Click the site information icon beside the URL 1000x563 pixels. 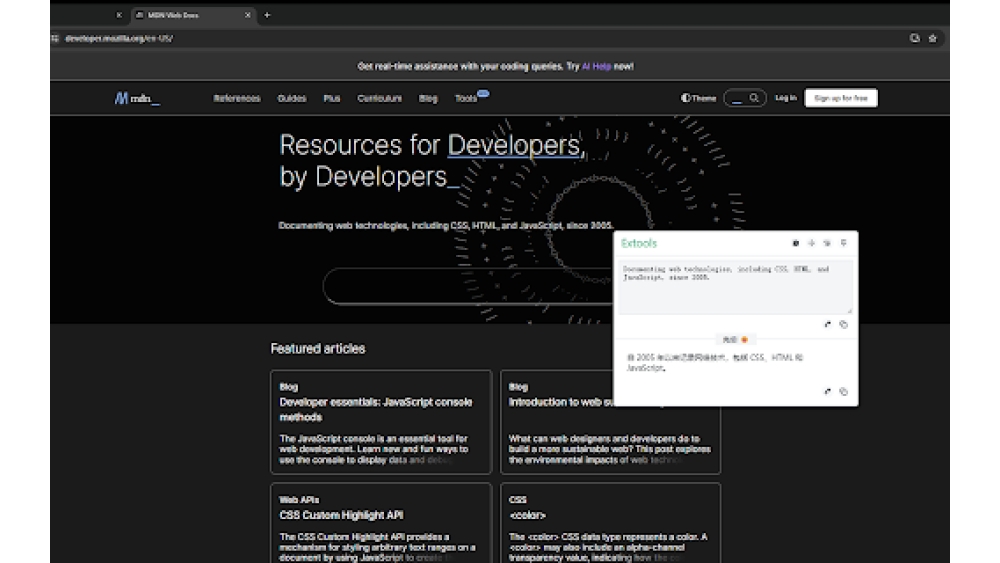[x=55, y=38]
